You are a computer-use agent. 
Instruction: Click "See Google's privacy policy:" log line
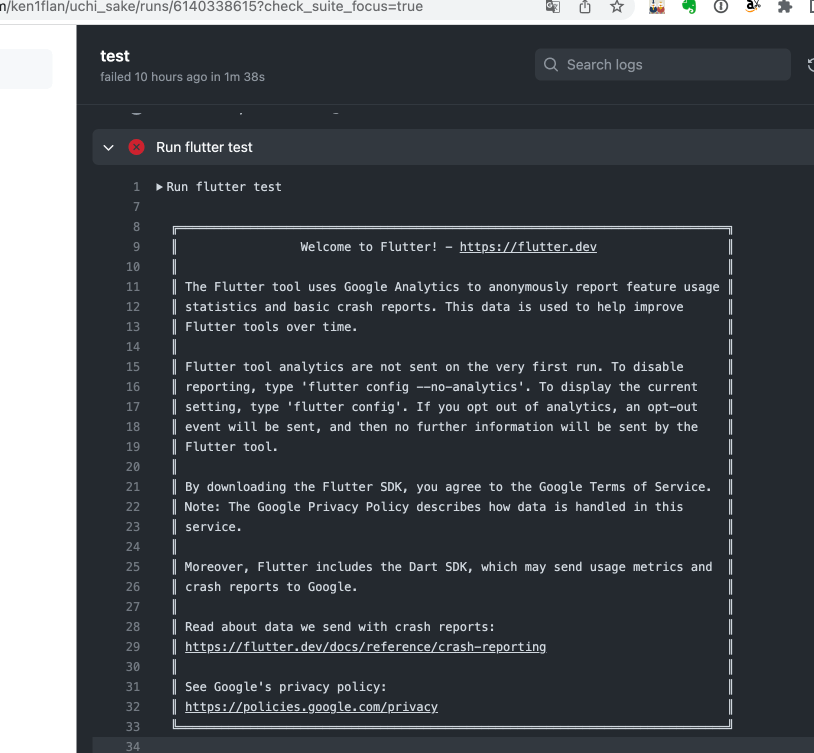(286, 687)
